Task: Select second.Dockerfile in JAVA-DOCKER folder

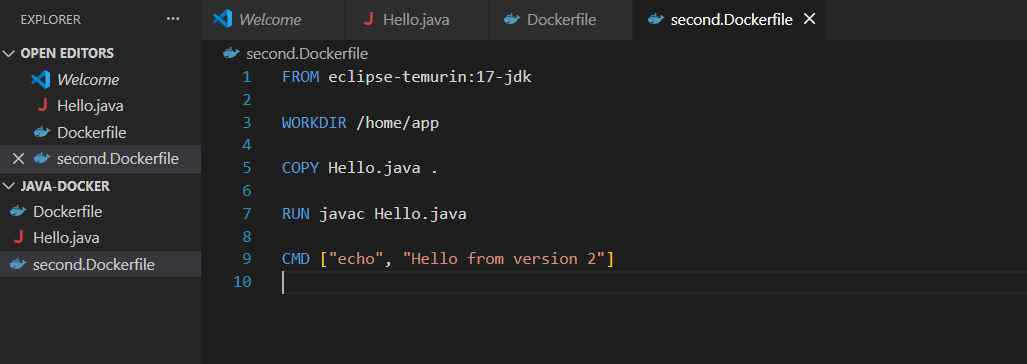Action: coord(100,264)
